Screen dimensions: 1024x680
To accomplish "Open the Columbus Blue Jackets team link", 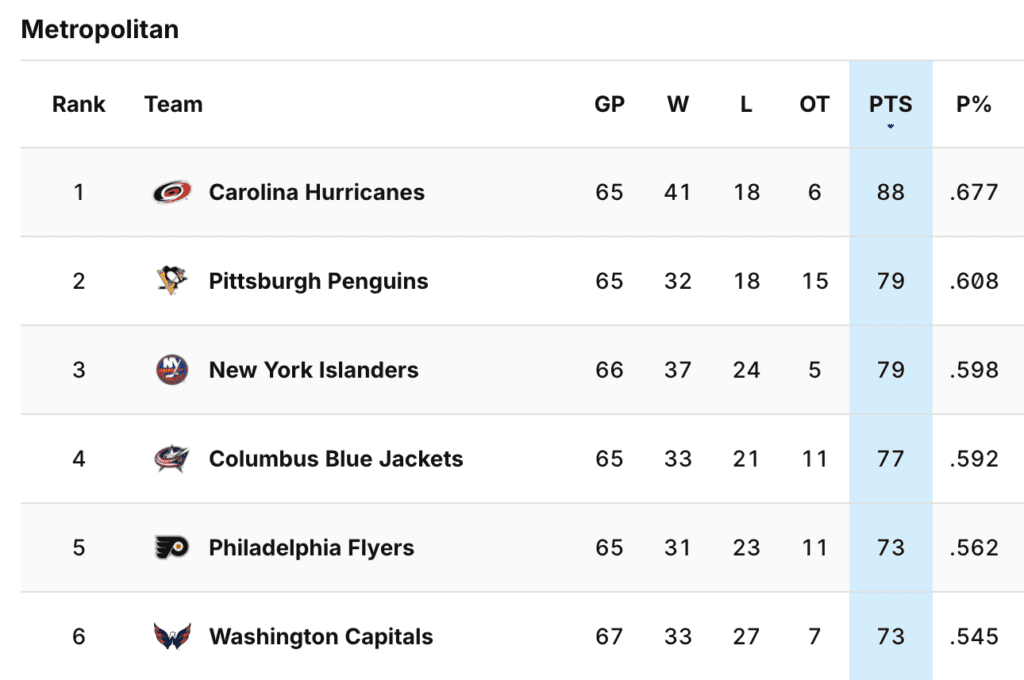I will click(336, 459).
